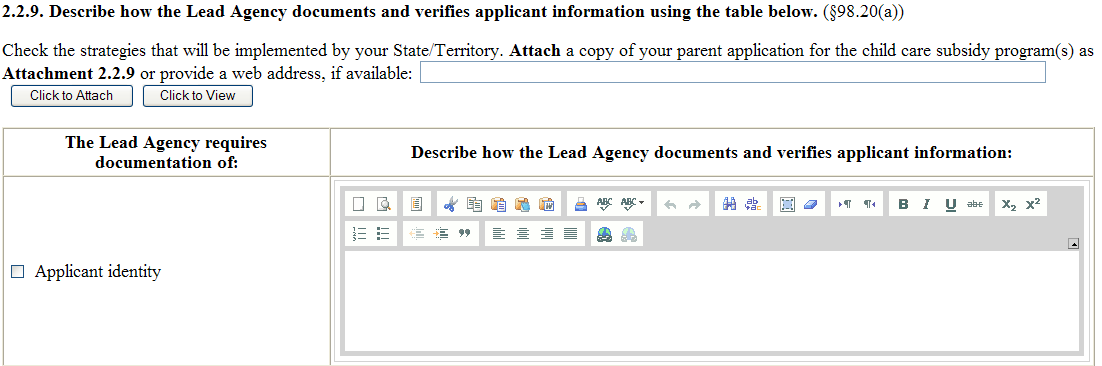1102x366 pixels.
Task: Insert a numbered list
Action: [359, 234]
